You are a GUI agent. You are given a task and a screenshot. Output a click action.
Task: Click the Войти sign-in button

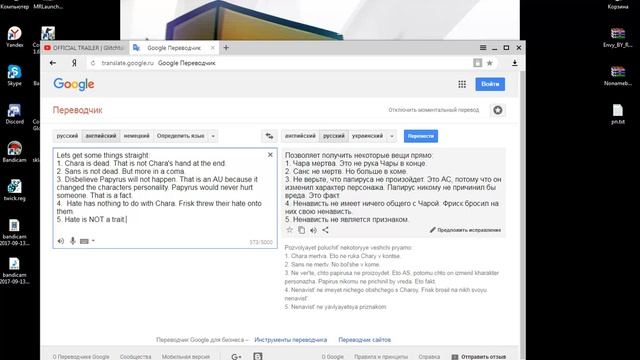490,84
